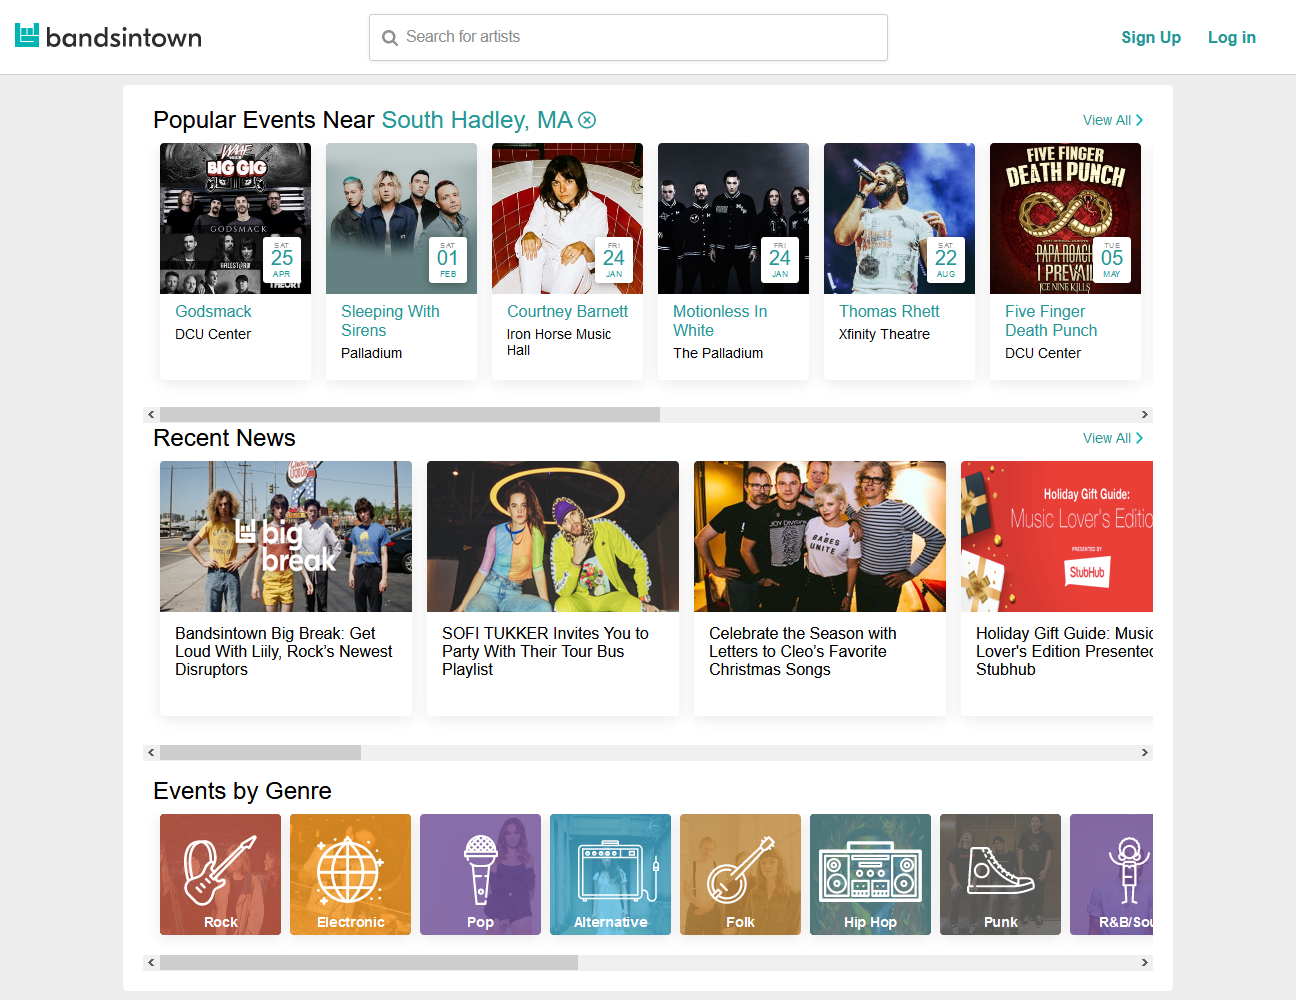View All popular events
Screen dimensions: 1296x1000
[1113, 120]
